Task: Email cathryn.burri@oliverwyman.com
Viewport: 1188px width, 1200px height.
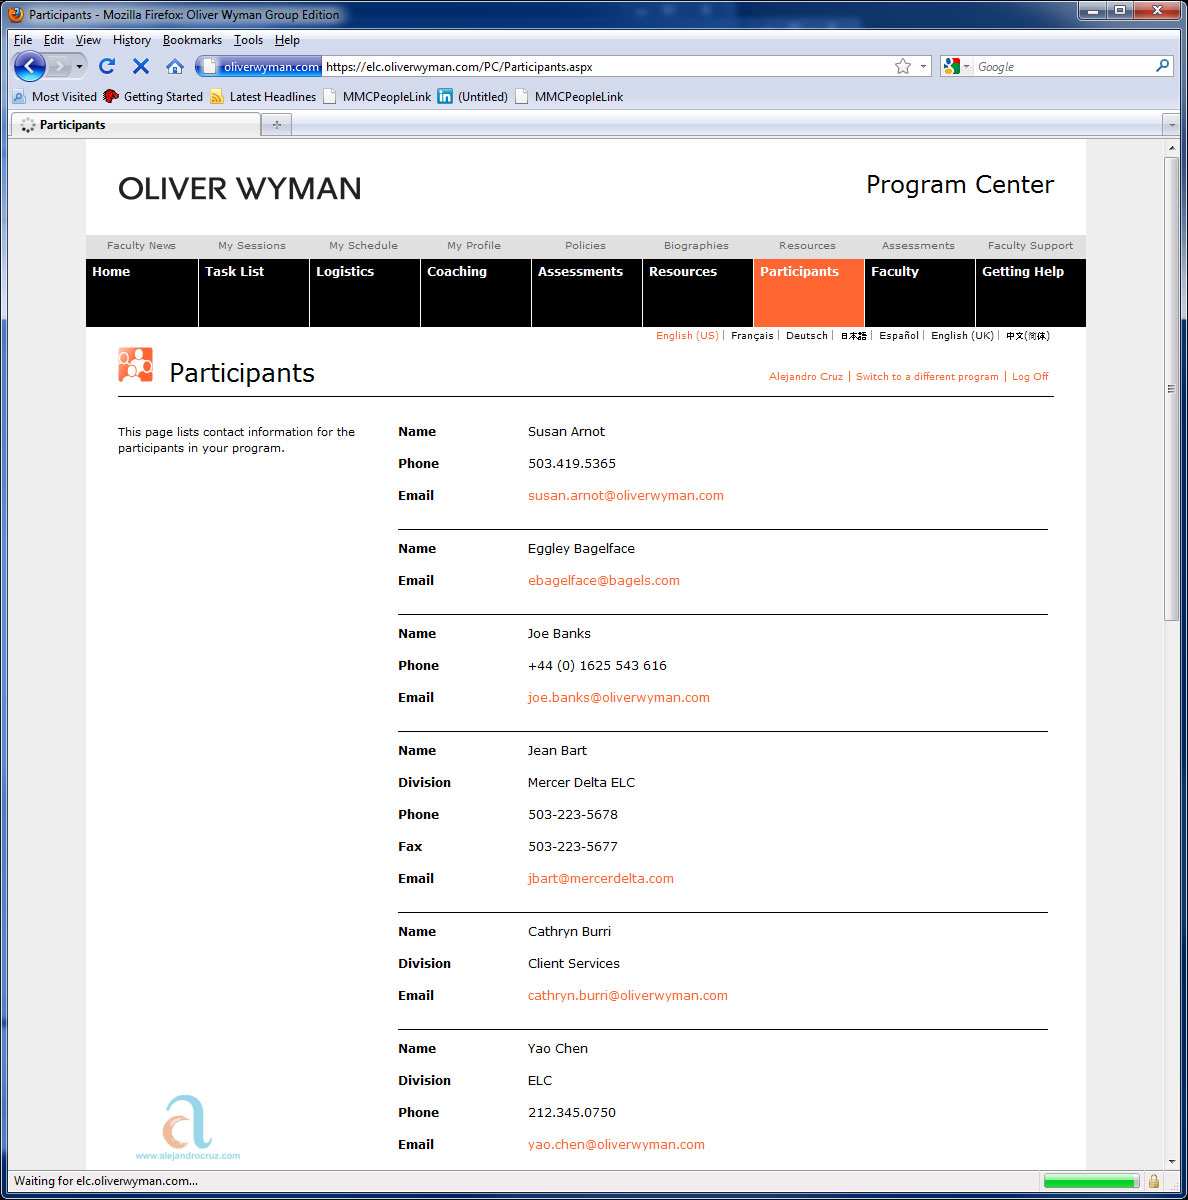Action: click(x=628, y=996)
